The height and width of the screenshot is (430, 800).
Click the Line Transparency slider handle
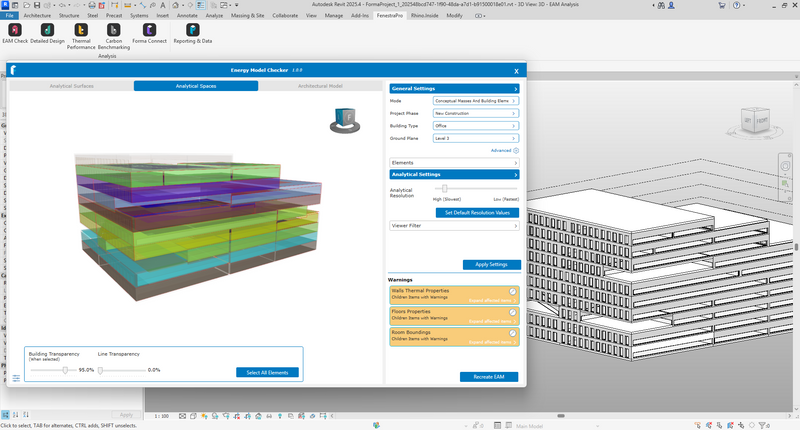tap(101, 370)
